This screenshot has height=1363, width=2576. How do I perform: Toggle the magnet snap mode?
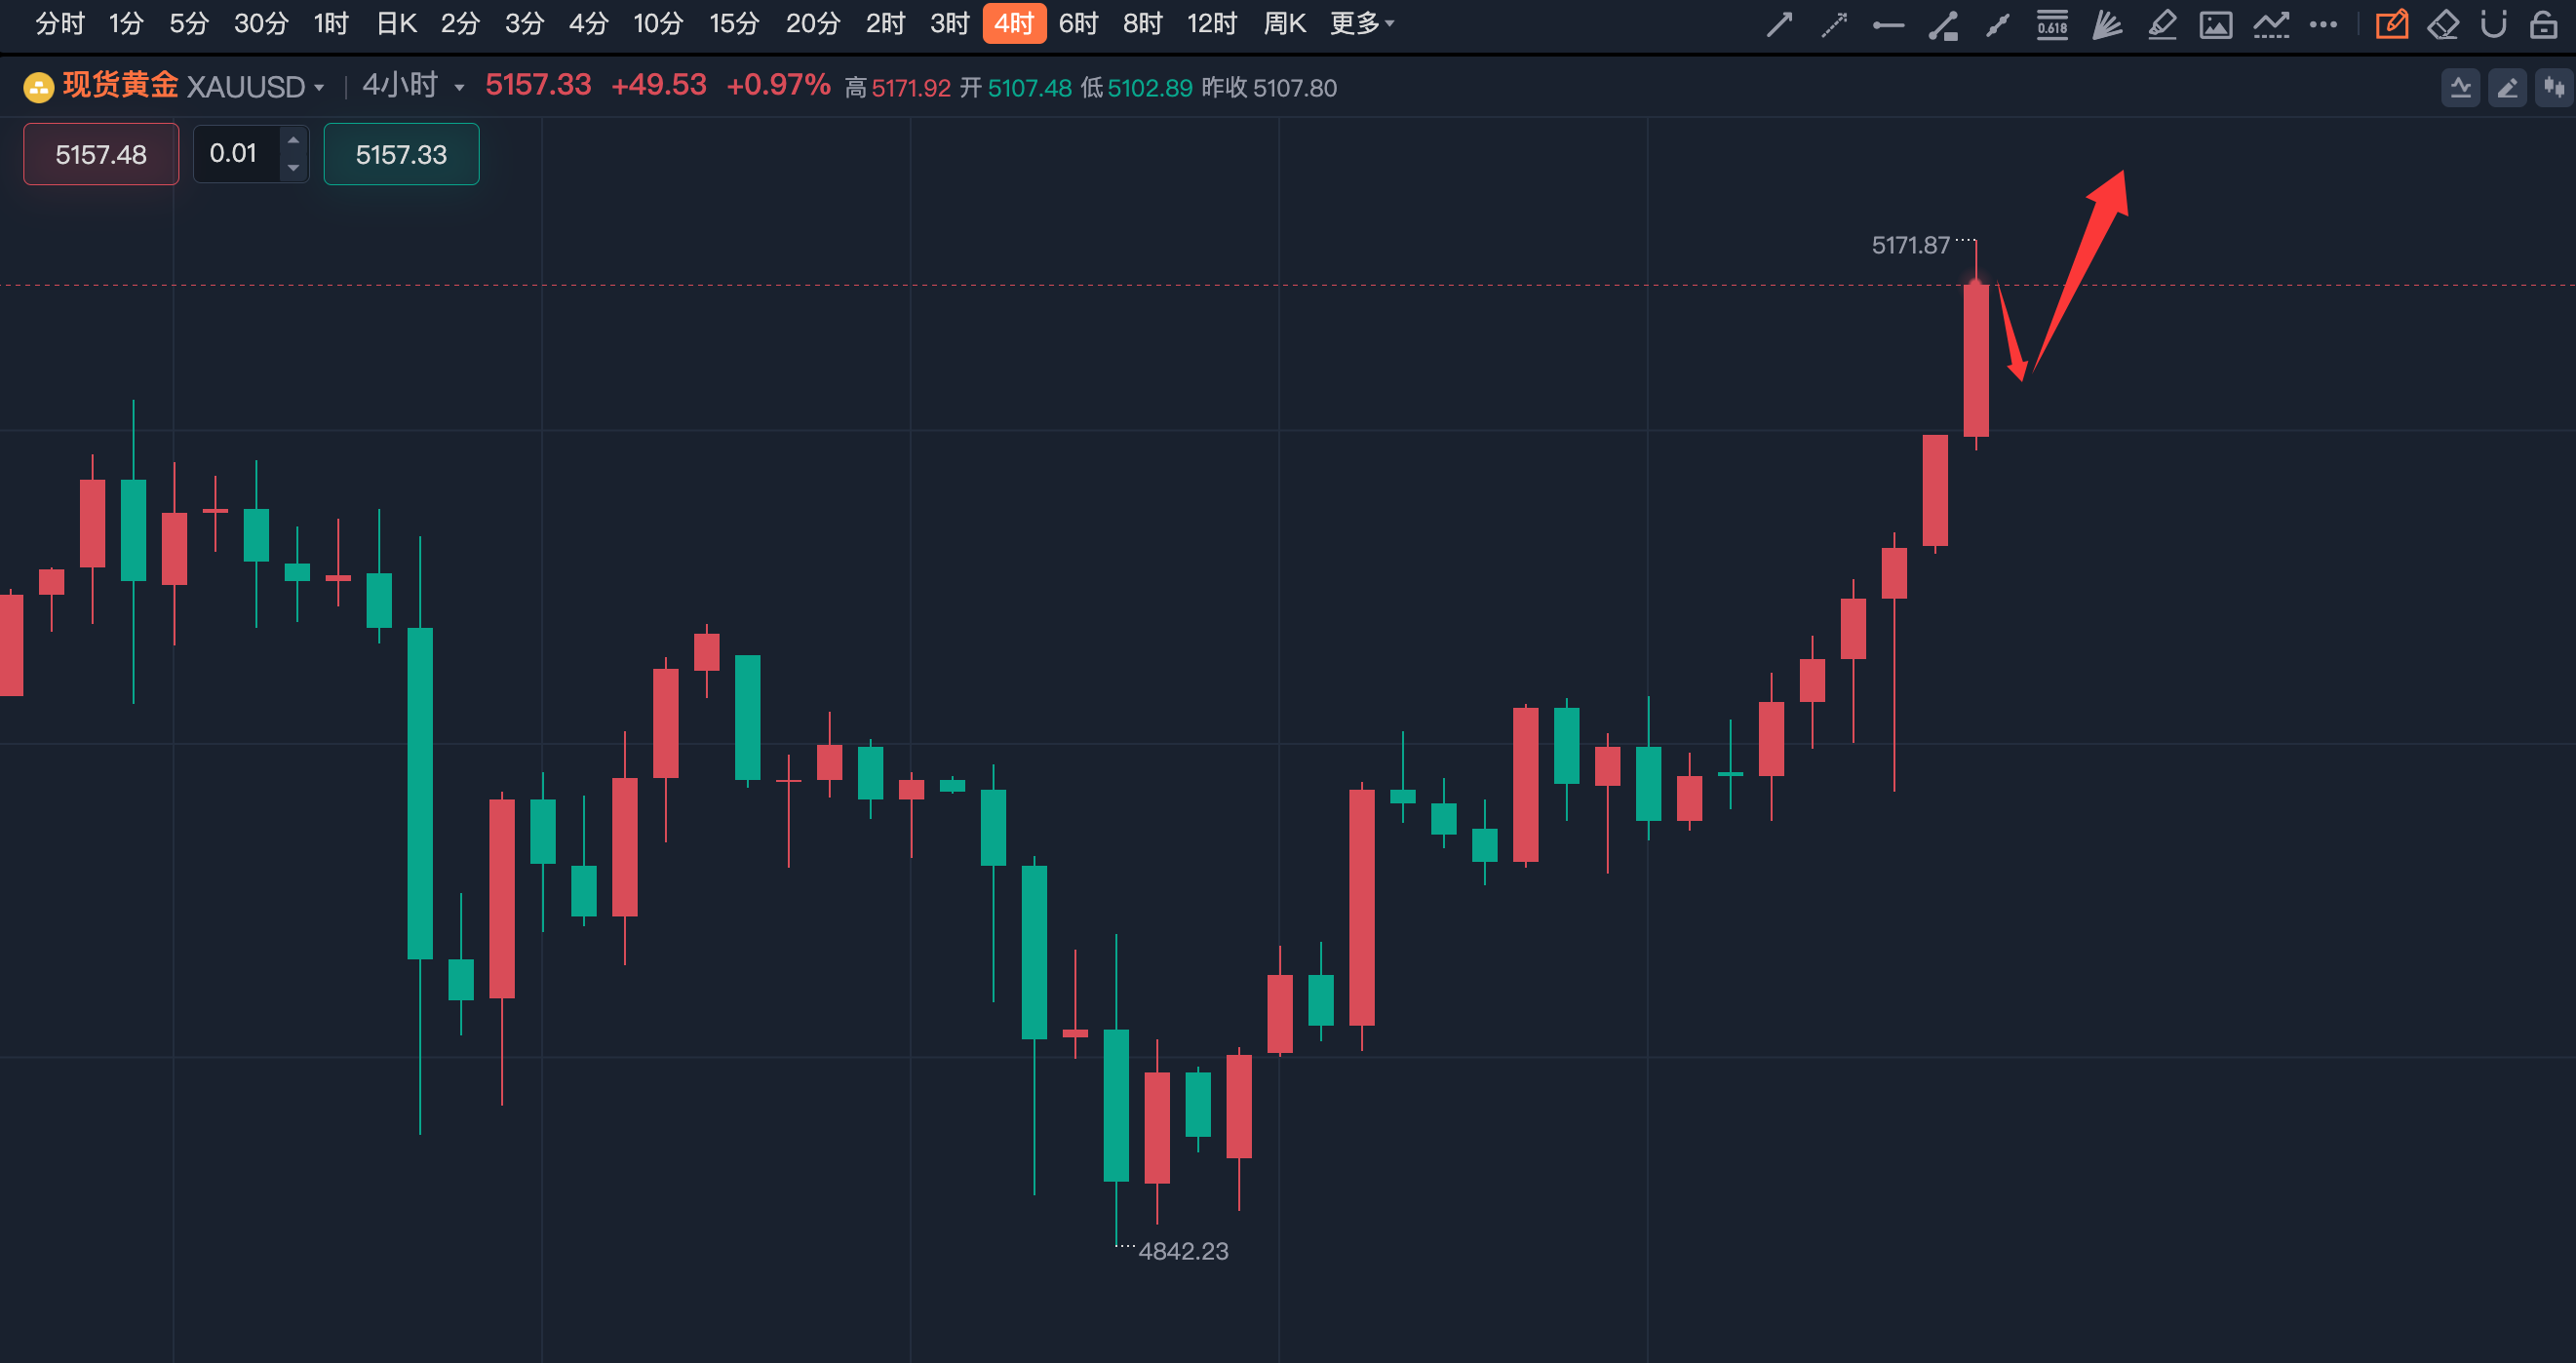(x=2494, y=24)
